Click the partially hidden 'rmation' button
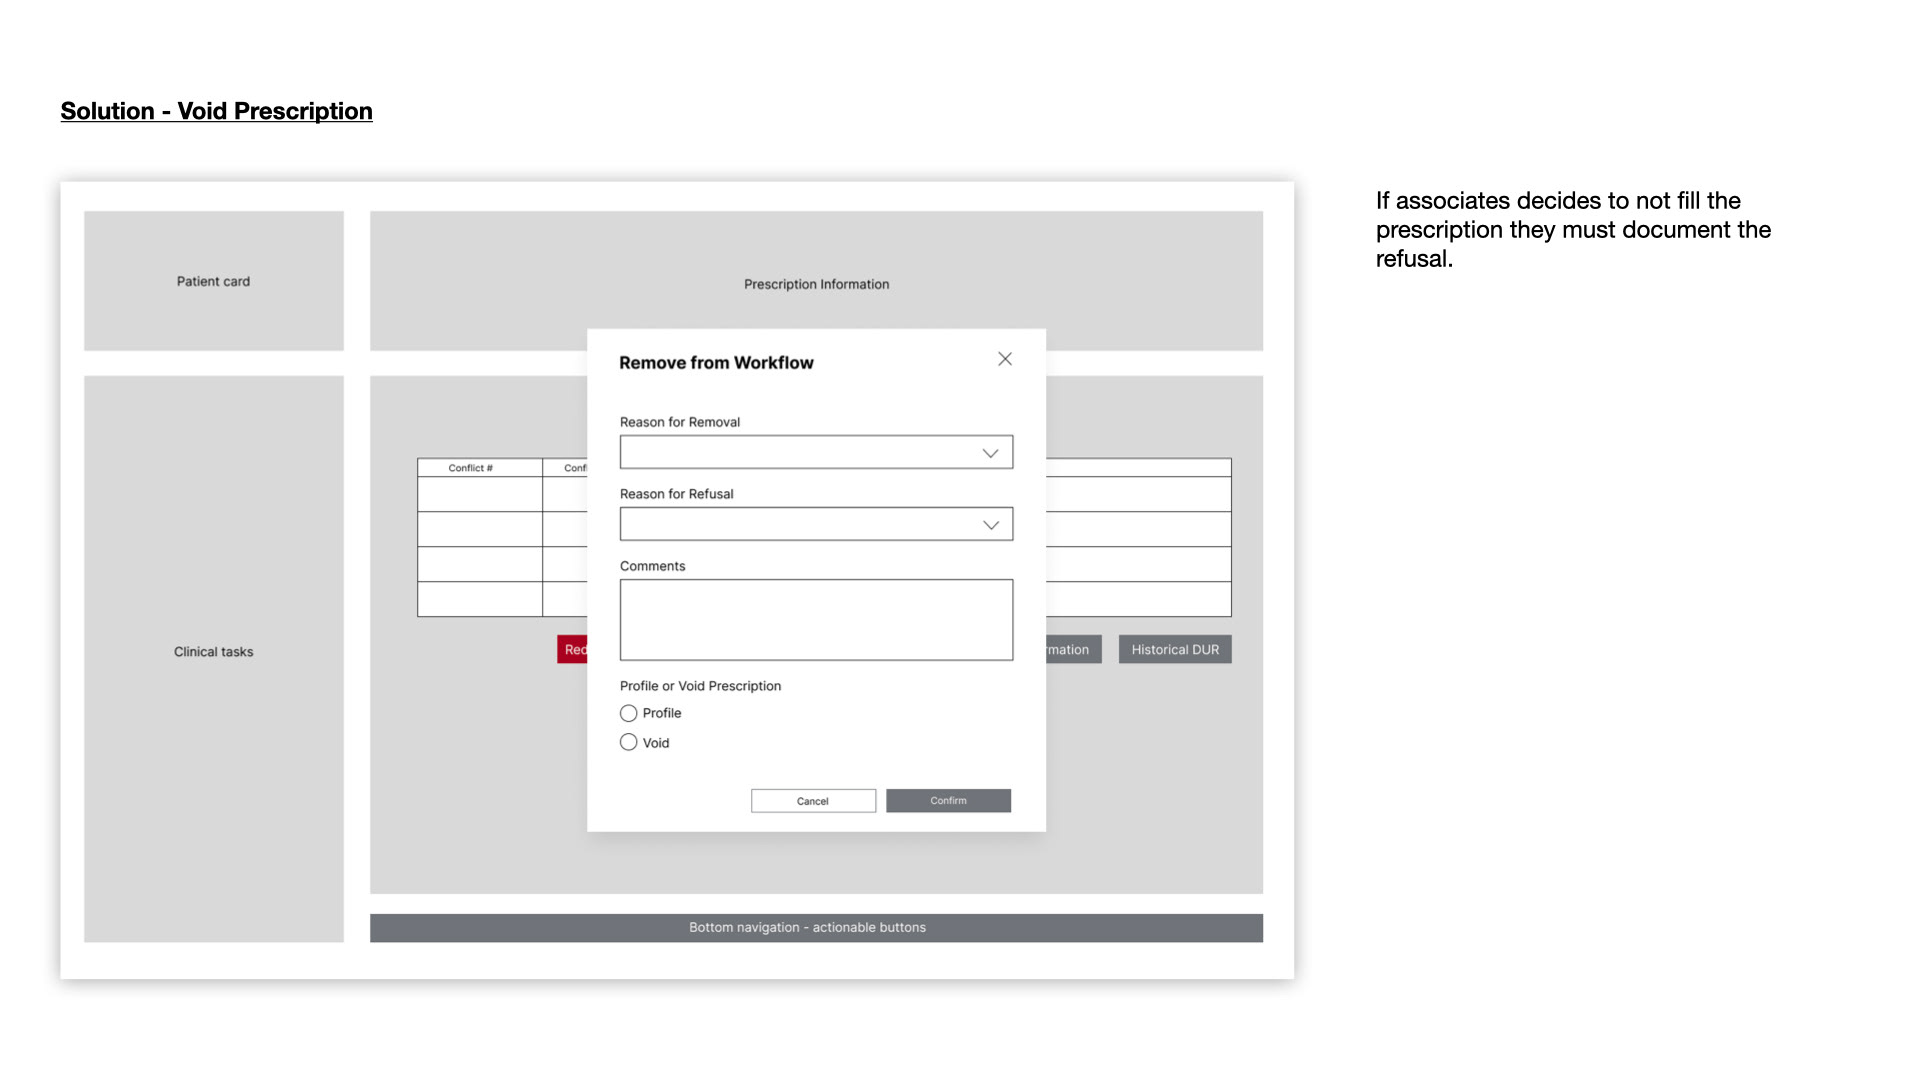Viewport: 1920px width, 1080px height. pyautogui.click(x=1073, y=649)
